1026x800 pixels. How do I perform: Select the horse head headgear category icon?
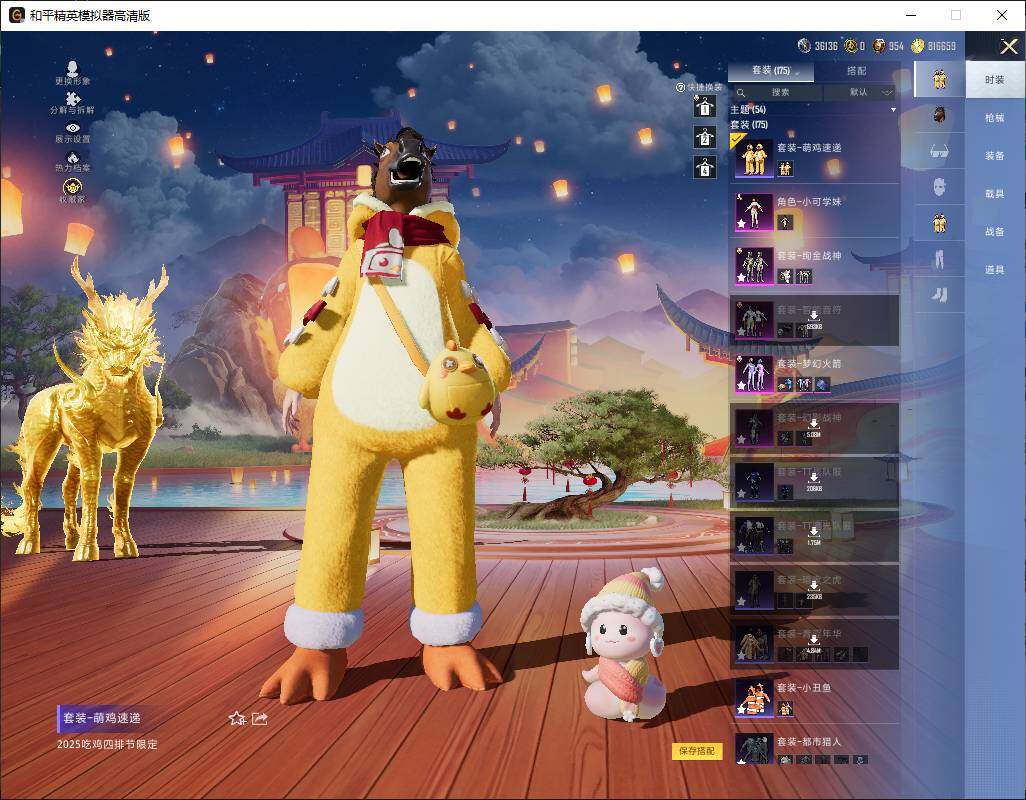coord(940,115)
